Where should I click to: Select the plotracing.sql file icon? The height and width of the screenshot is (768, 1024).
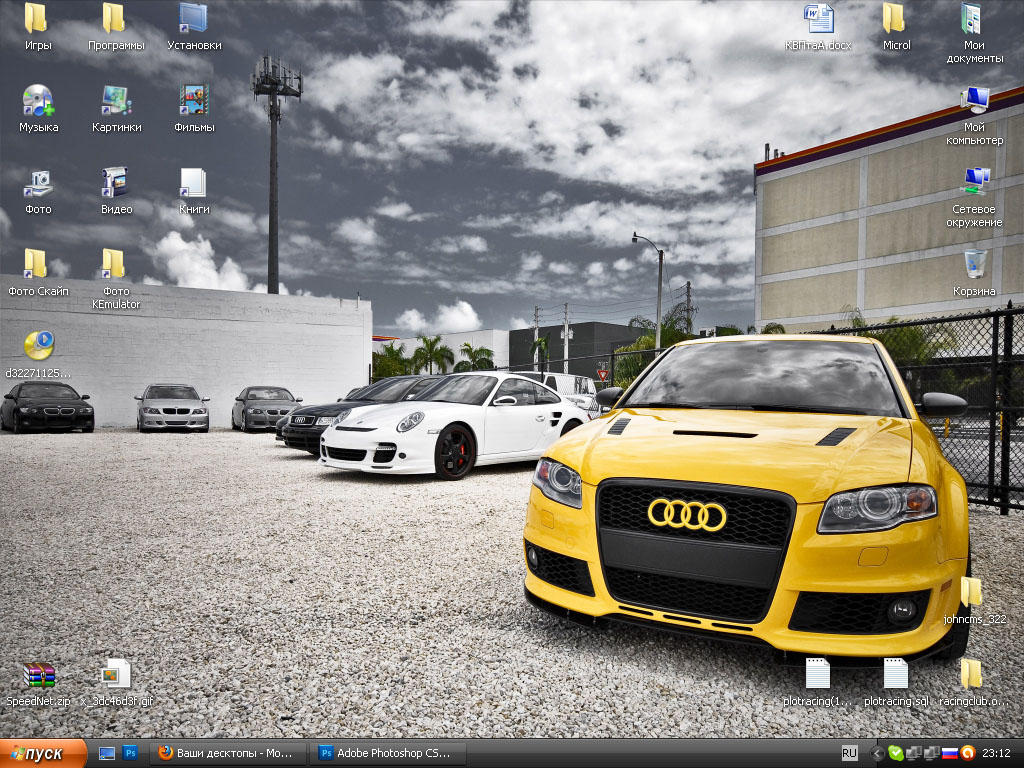[x=896, y=674]
